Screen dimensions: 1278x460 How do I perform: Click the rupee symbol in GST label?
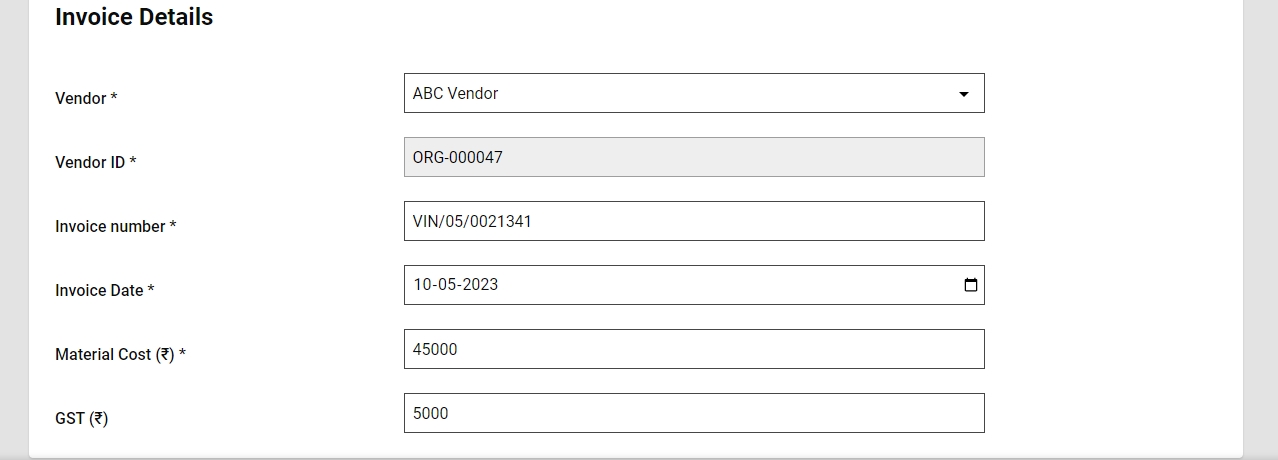pyautogui.click(x=98, y=418)
